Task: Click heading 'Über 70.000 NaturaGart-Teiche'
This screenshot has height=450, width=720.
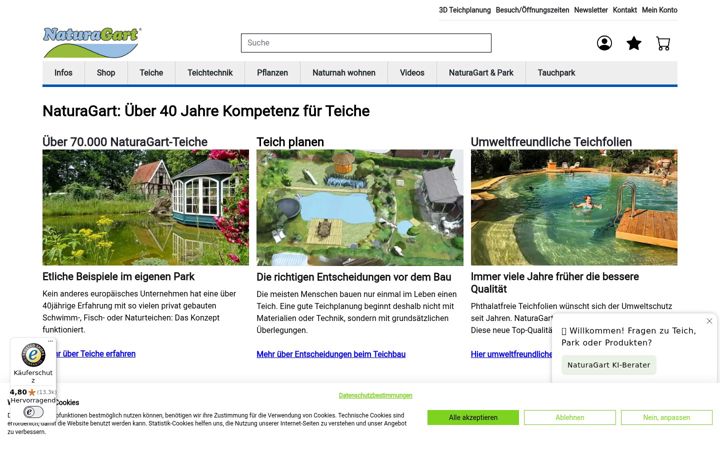Action: pyautogui.click(x=125, y=142)
